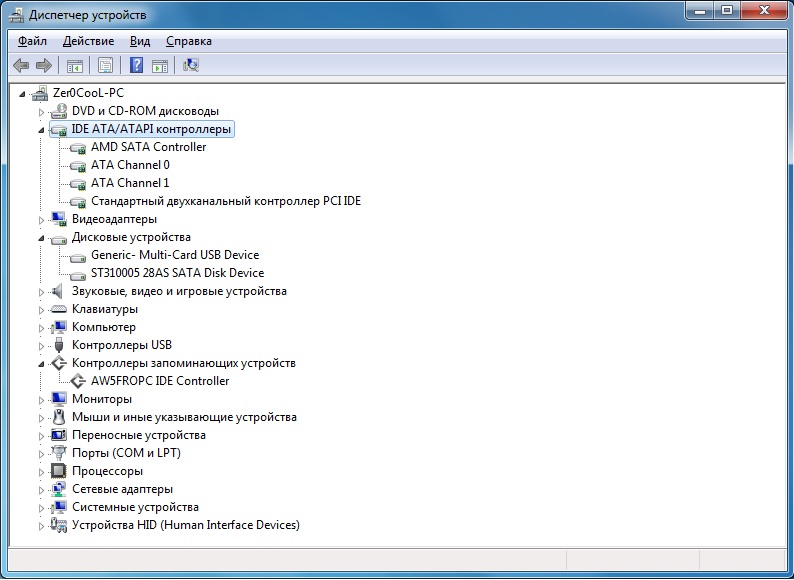
Task: Click the Диспетчер устройств title bar icon
Action: (x=16, y=15)
